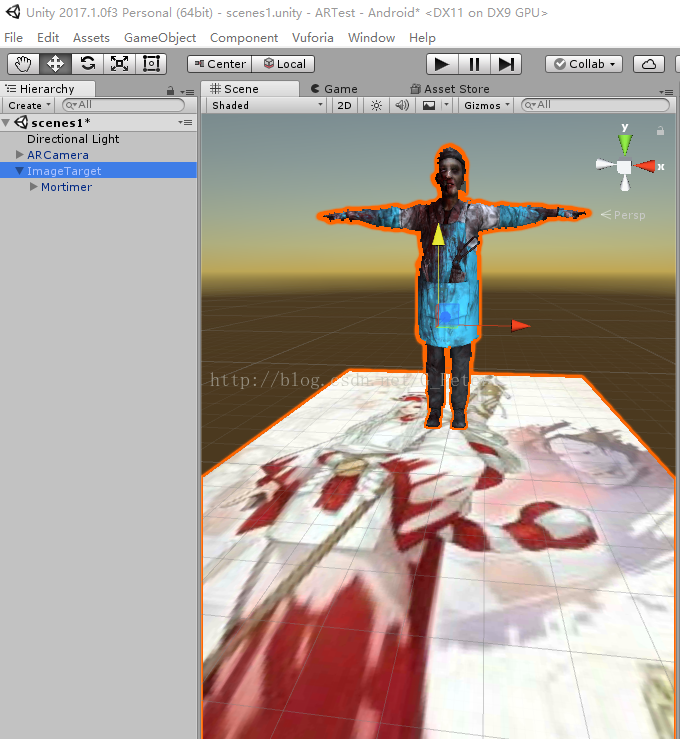Open the GameObject menu
Screen dimensions: 680x739
[160, 38]
